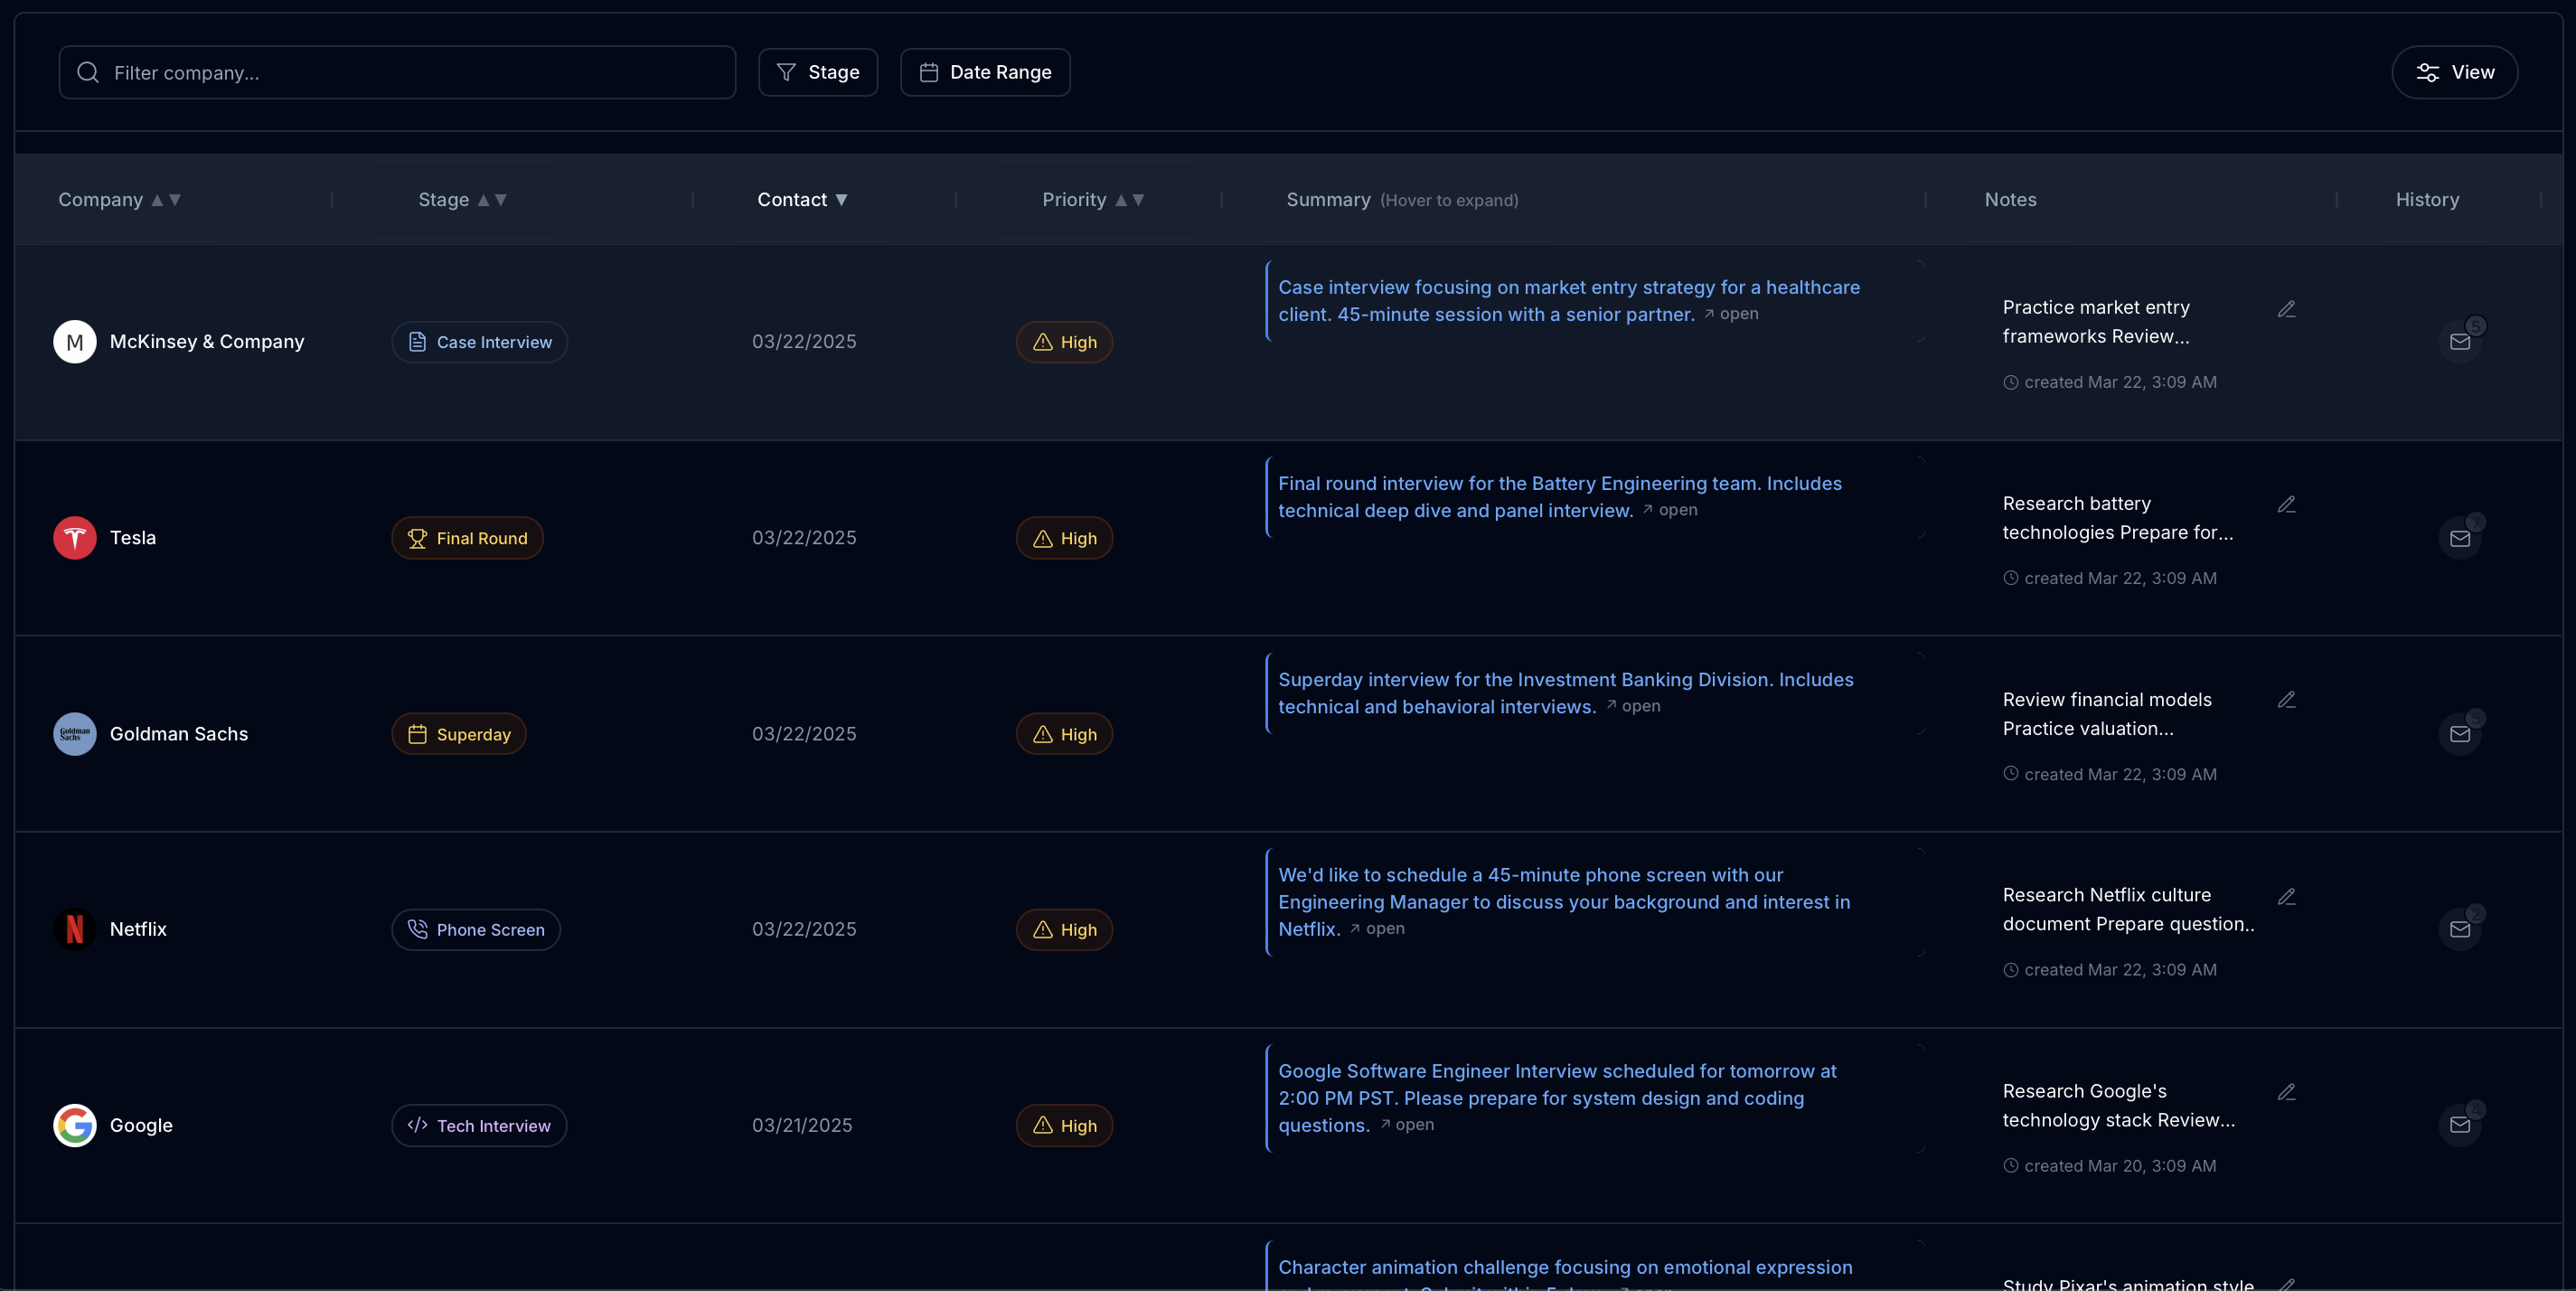Click Tesla's Final Round stage badge
Viewport: 2576px width, 1291px height.
pos(467,538)
